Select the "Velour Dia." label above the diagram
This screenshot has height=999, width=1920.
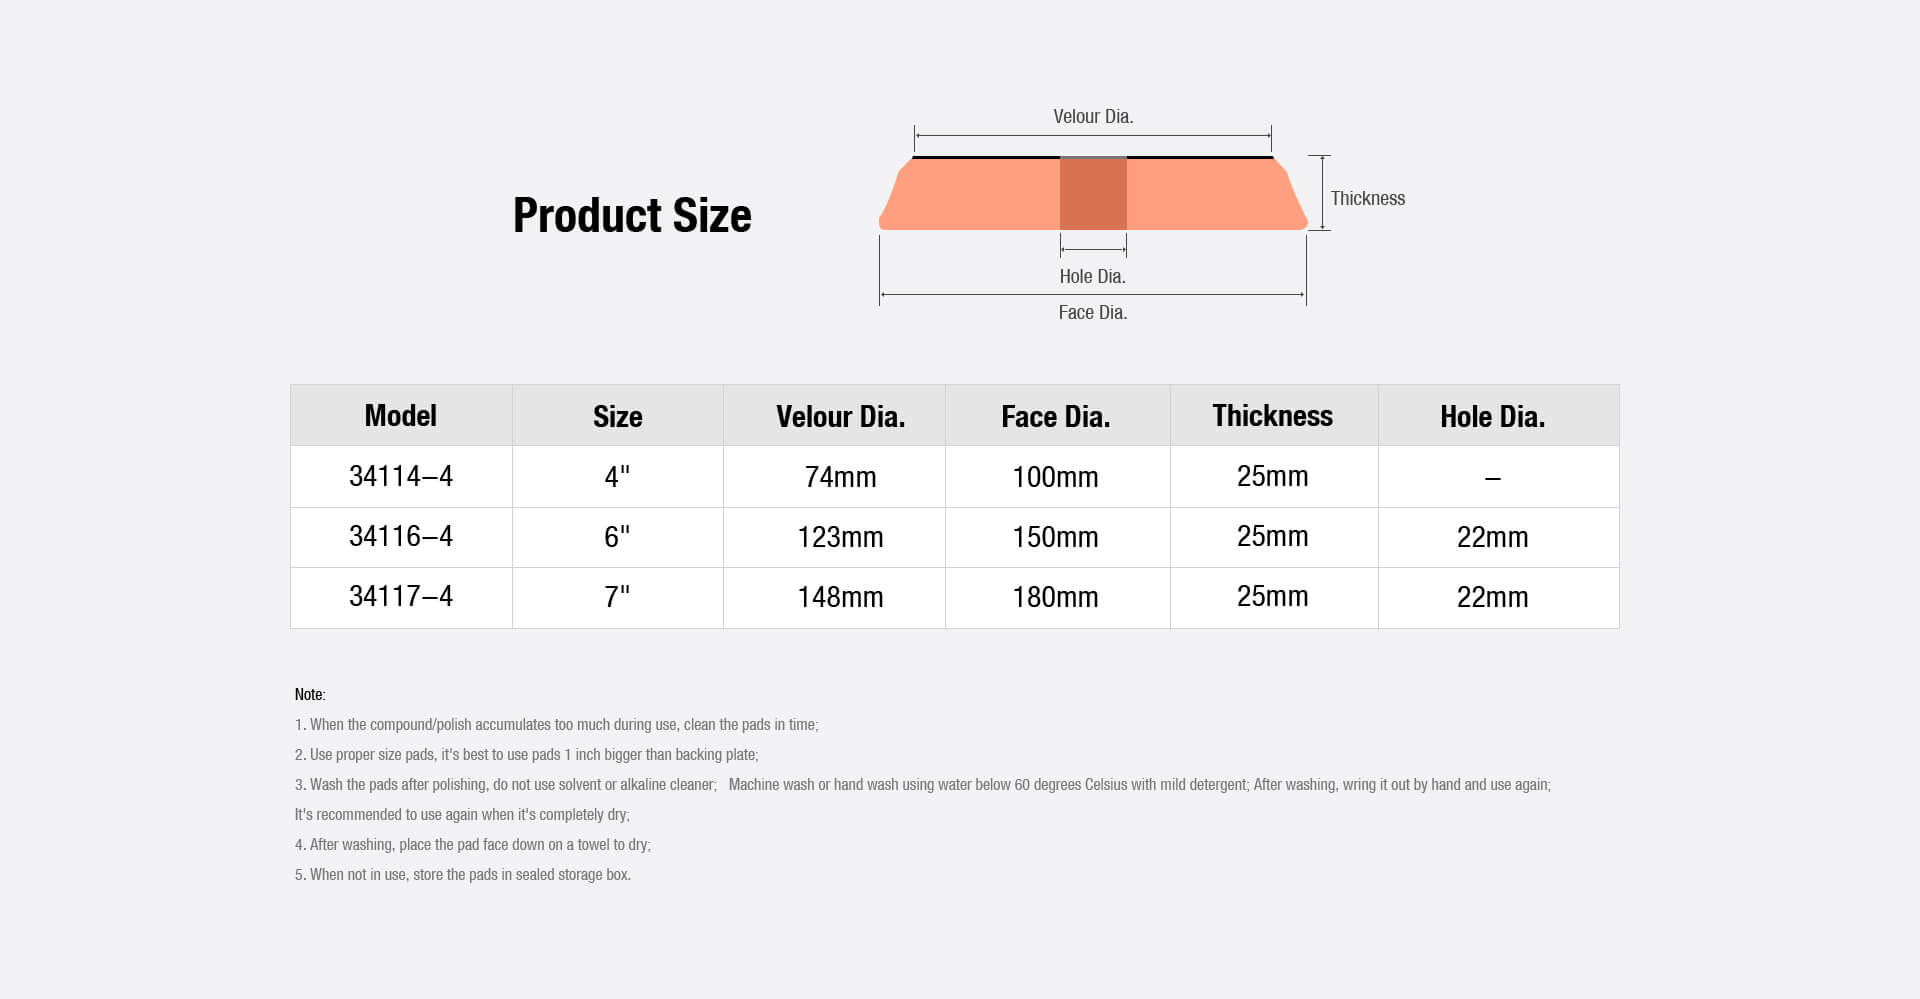(x=1093, y=117)
